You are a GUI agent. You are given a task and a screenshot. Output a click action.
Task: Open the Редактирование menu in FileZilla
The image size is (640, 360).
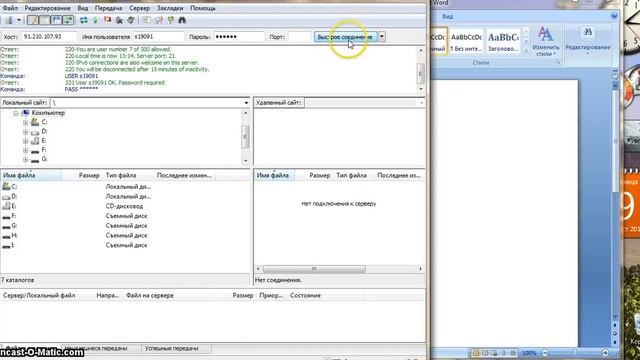pyautogui.click(x=47, y=8)
